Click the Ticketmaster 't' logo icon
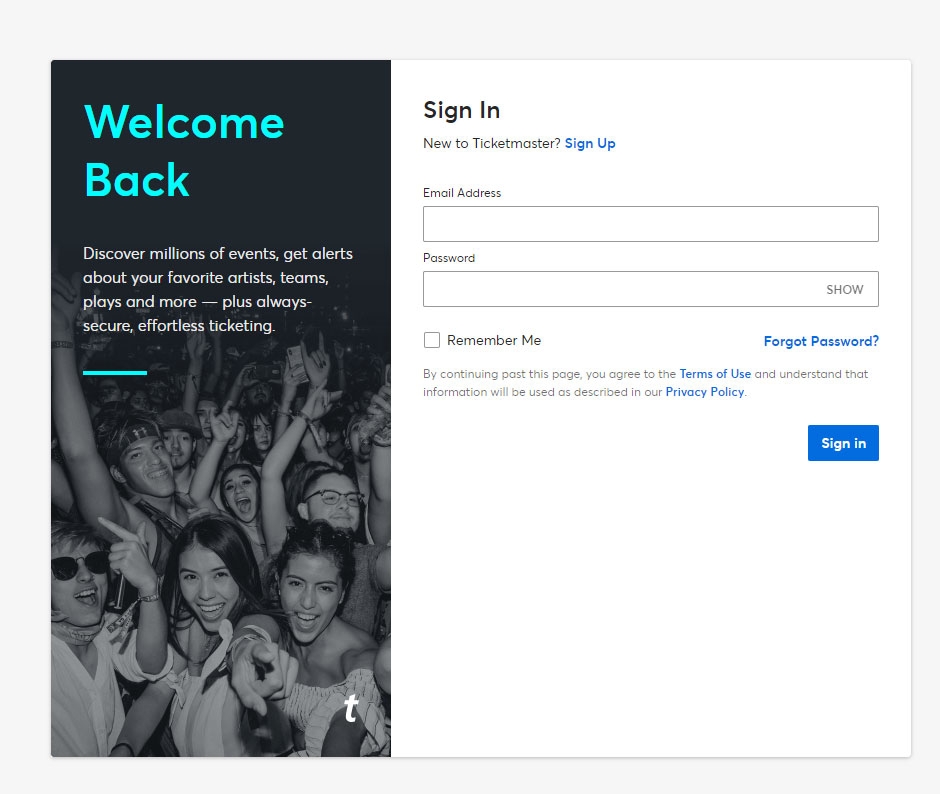 pos(351,708)
